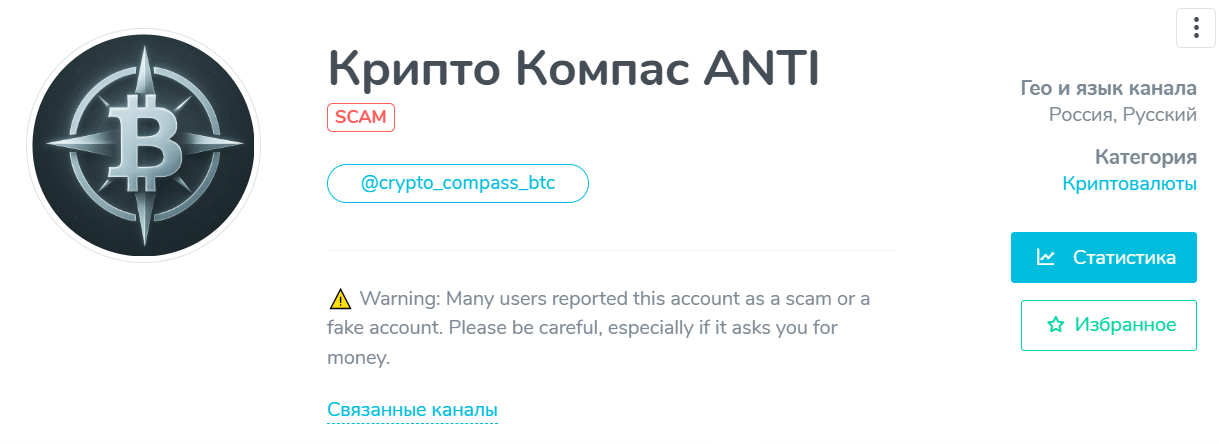Image resolution: width=1219 pixels, height=444 pixels.
Task: Click the 'Warning:' word in scam notice
Action: click(x=400, y=298)
